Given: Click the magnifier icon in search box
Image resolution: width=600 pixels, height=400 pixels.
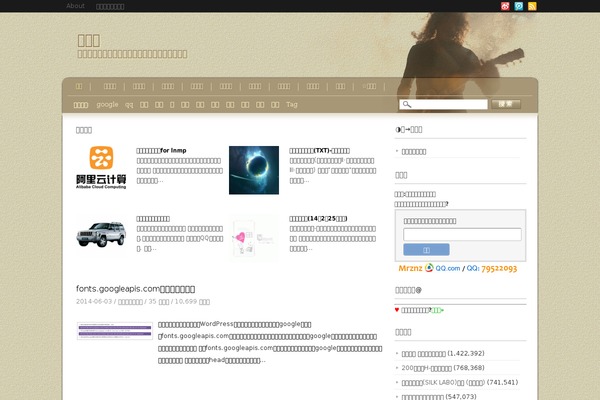Looking at the screenshot, I should tap(407, 104).
